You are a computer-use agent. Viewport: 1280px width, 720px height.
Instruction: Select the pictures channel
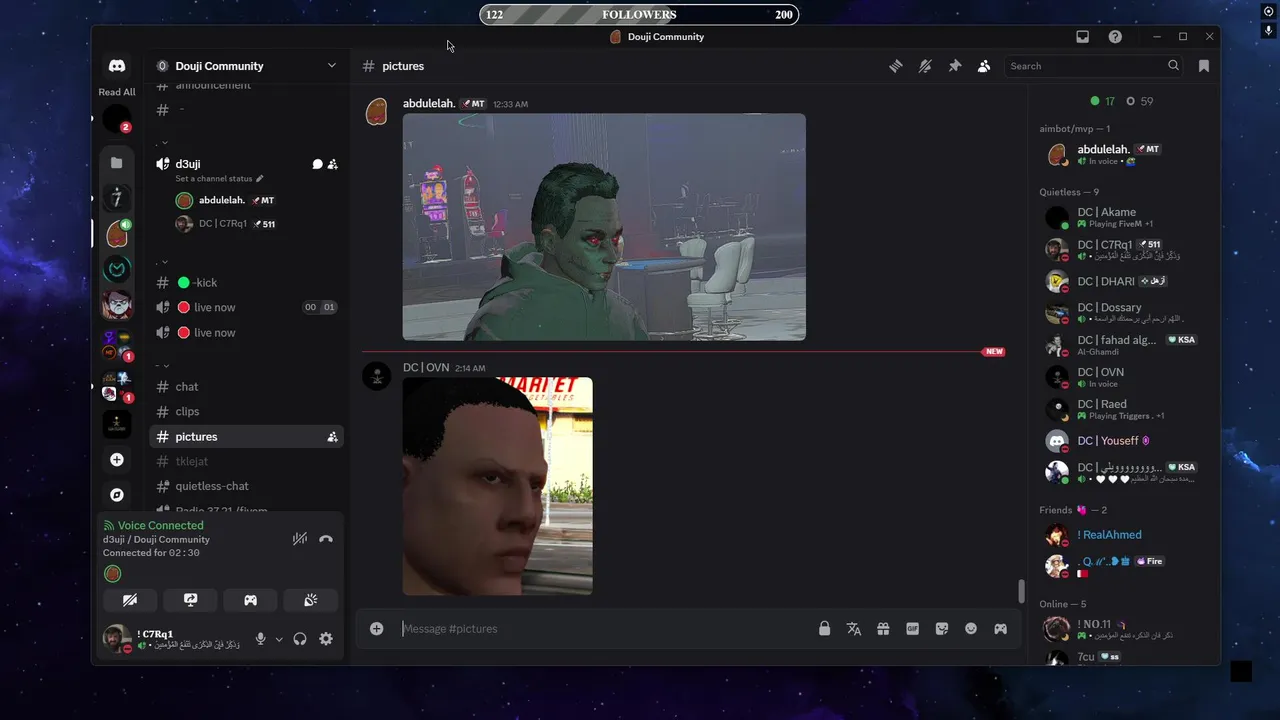point(246,436)
